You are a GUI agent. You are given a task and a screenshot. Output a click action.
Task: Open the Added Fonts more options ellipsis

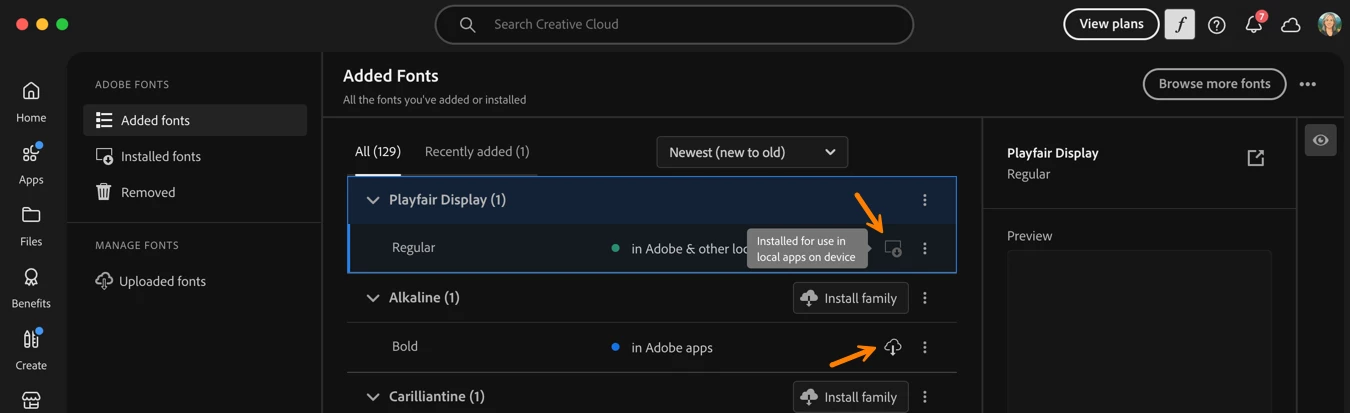(1308, 84)
